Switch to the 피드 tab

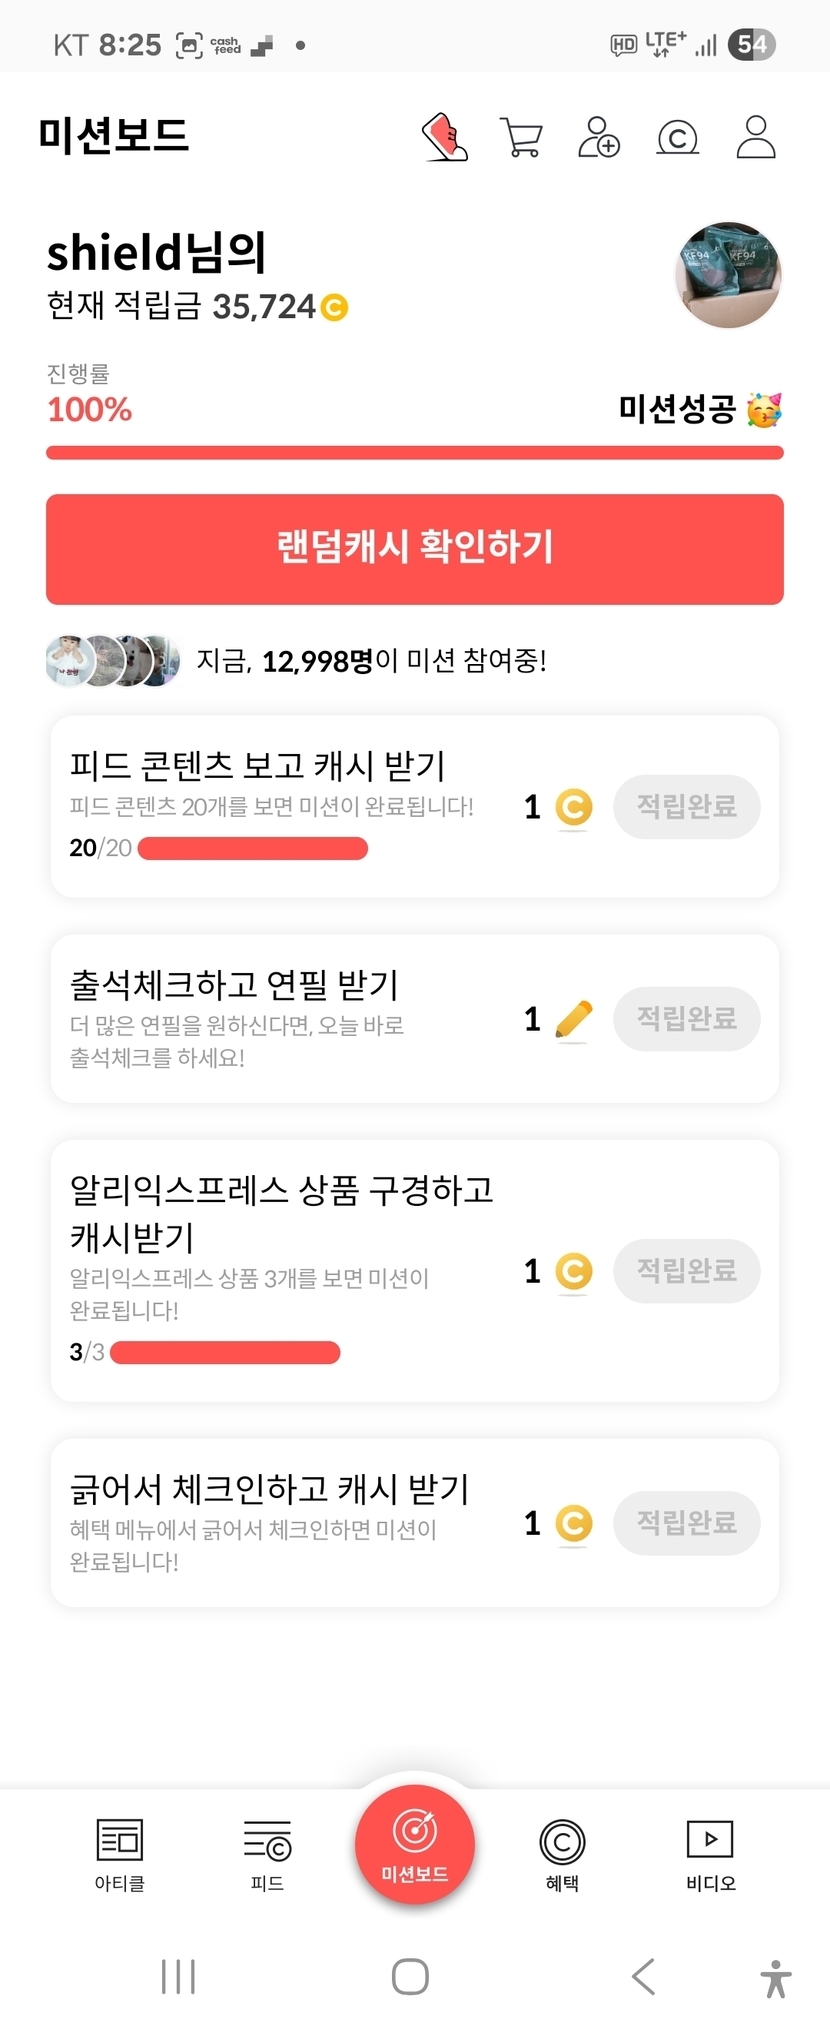click(267, 1855)
